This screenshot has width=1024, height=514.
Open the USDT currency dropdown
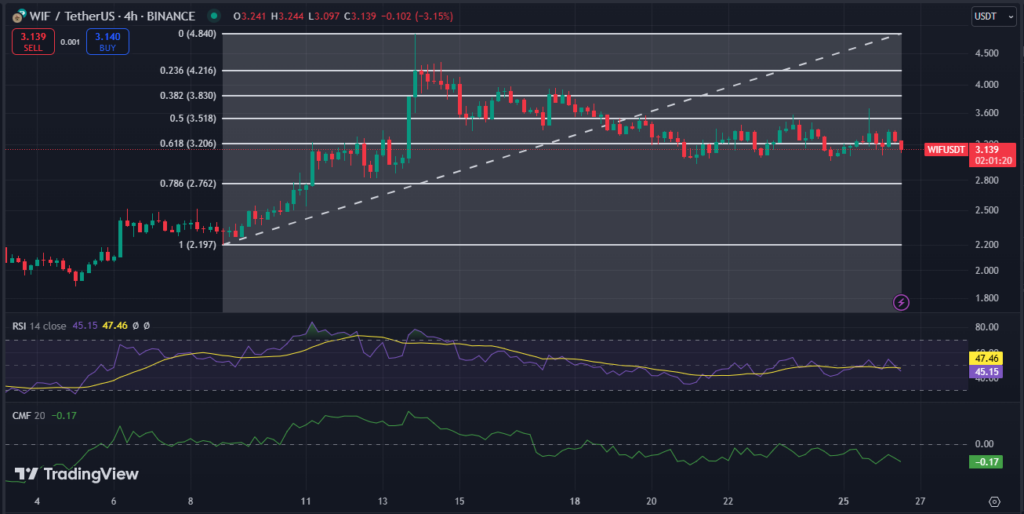point(993,16)
